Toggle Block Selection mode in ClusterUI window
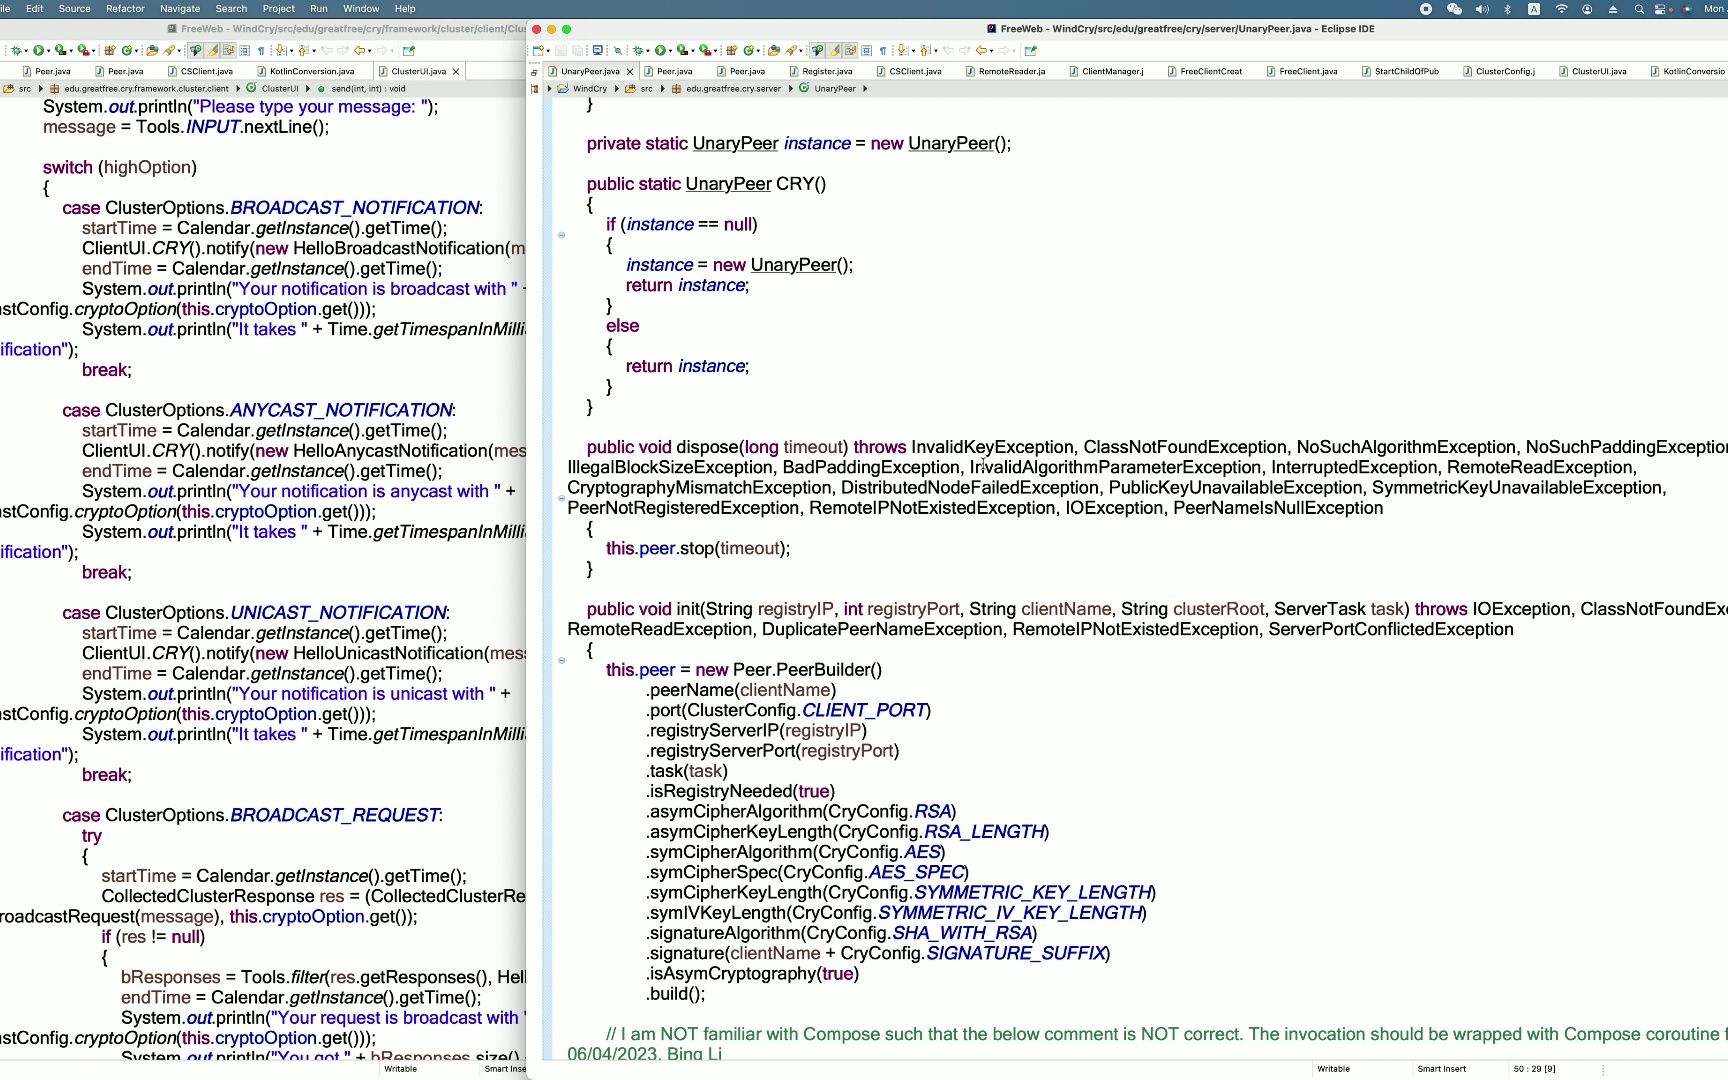The width and height of the screenshot is (1728, 1080). 244,50
